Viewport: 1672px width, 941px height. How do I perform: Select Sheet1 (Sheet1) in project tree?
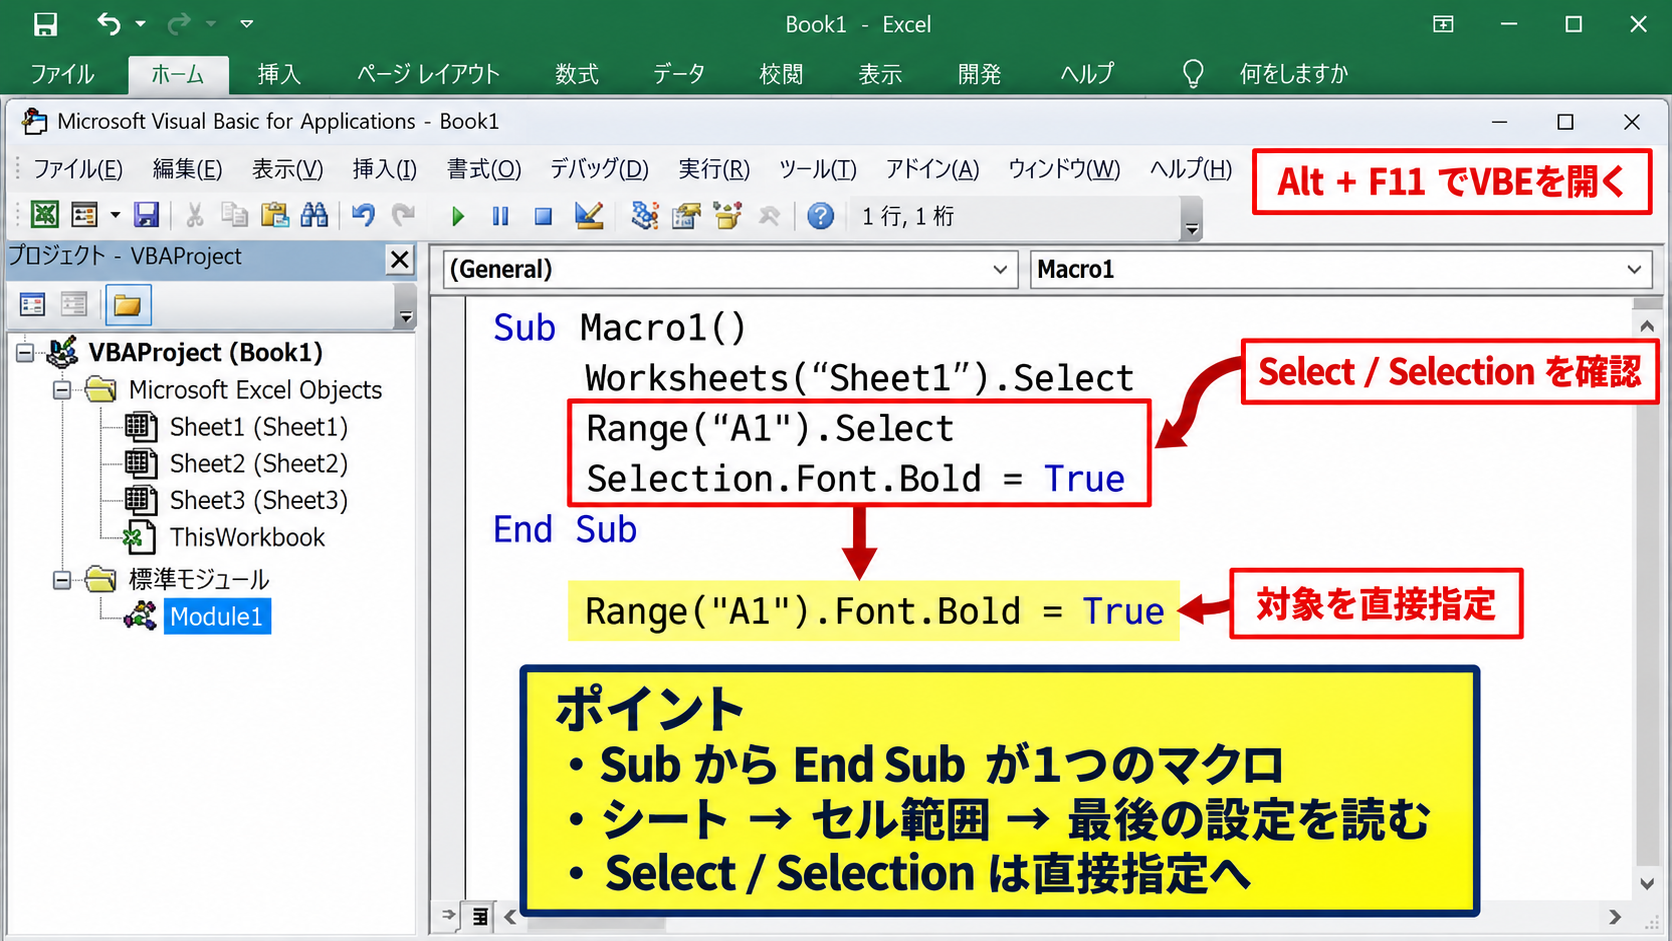coord(258,427)
